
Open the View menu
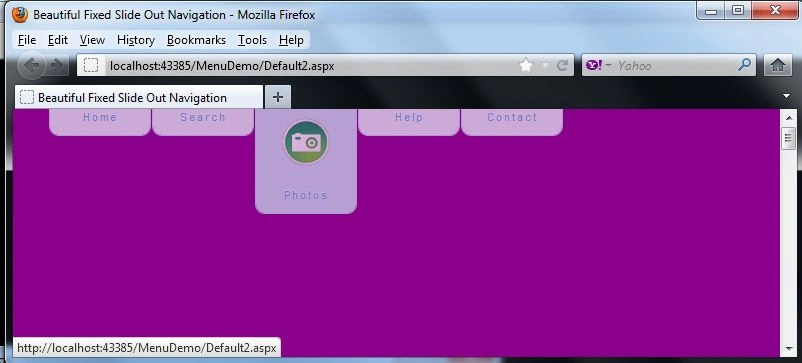click(x=92, y=40)
